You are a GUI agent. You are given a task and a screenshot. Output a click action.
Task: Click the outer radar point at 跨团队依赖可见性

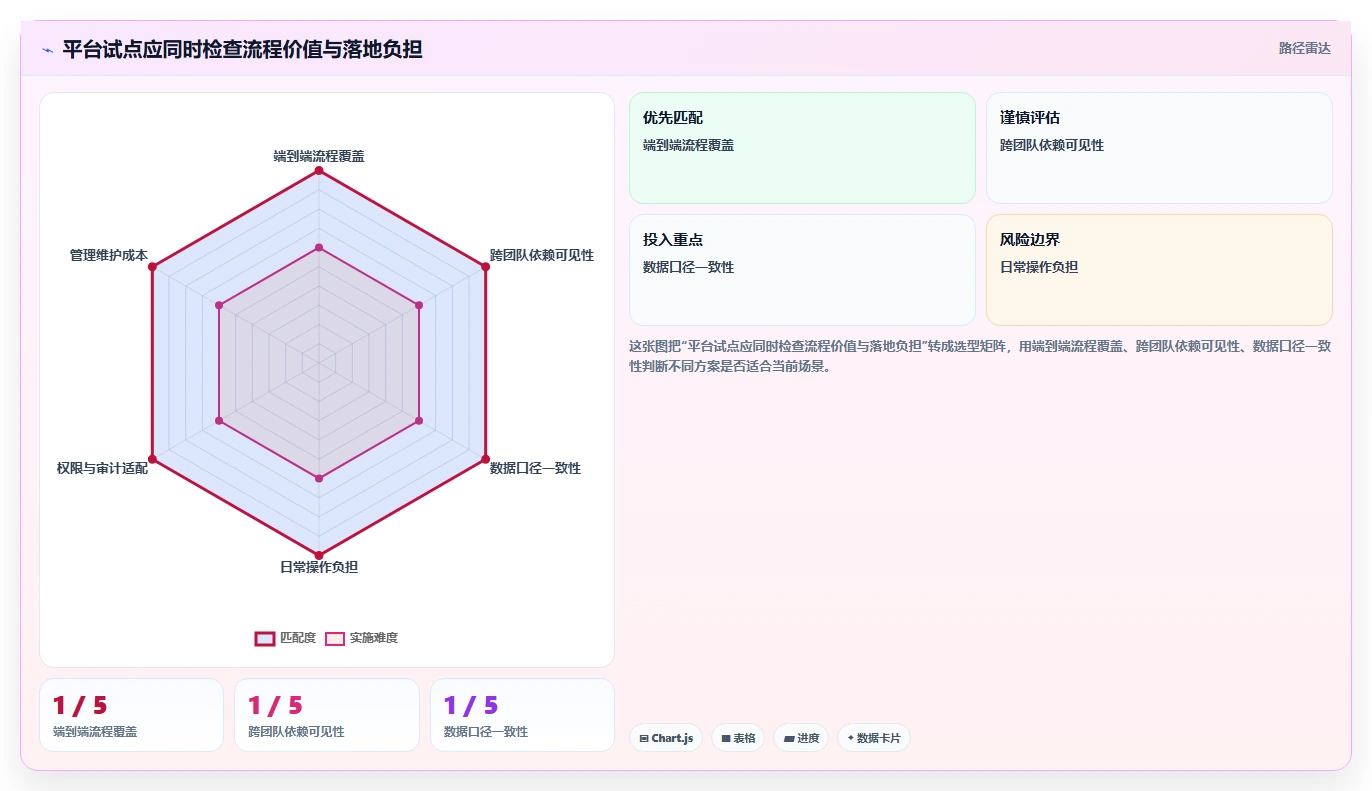coord(485,267)
